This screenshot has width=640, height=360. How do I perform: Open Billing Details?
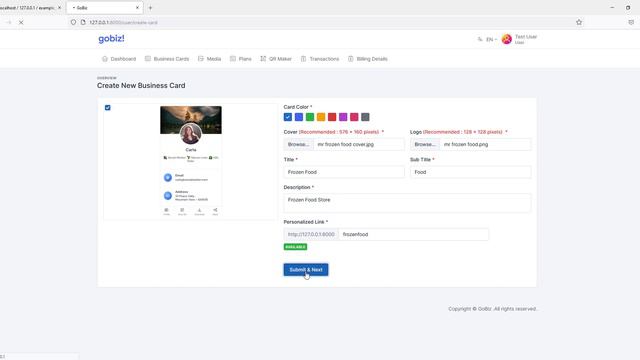[x=367, y=59]
